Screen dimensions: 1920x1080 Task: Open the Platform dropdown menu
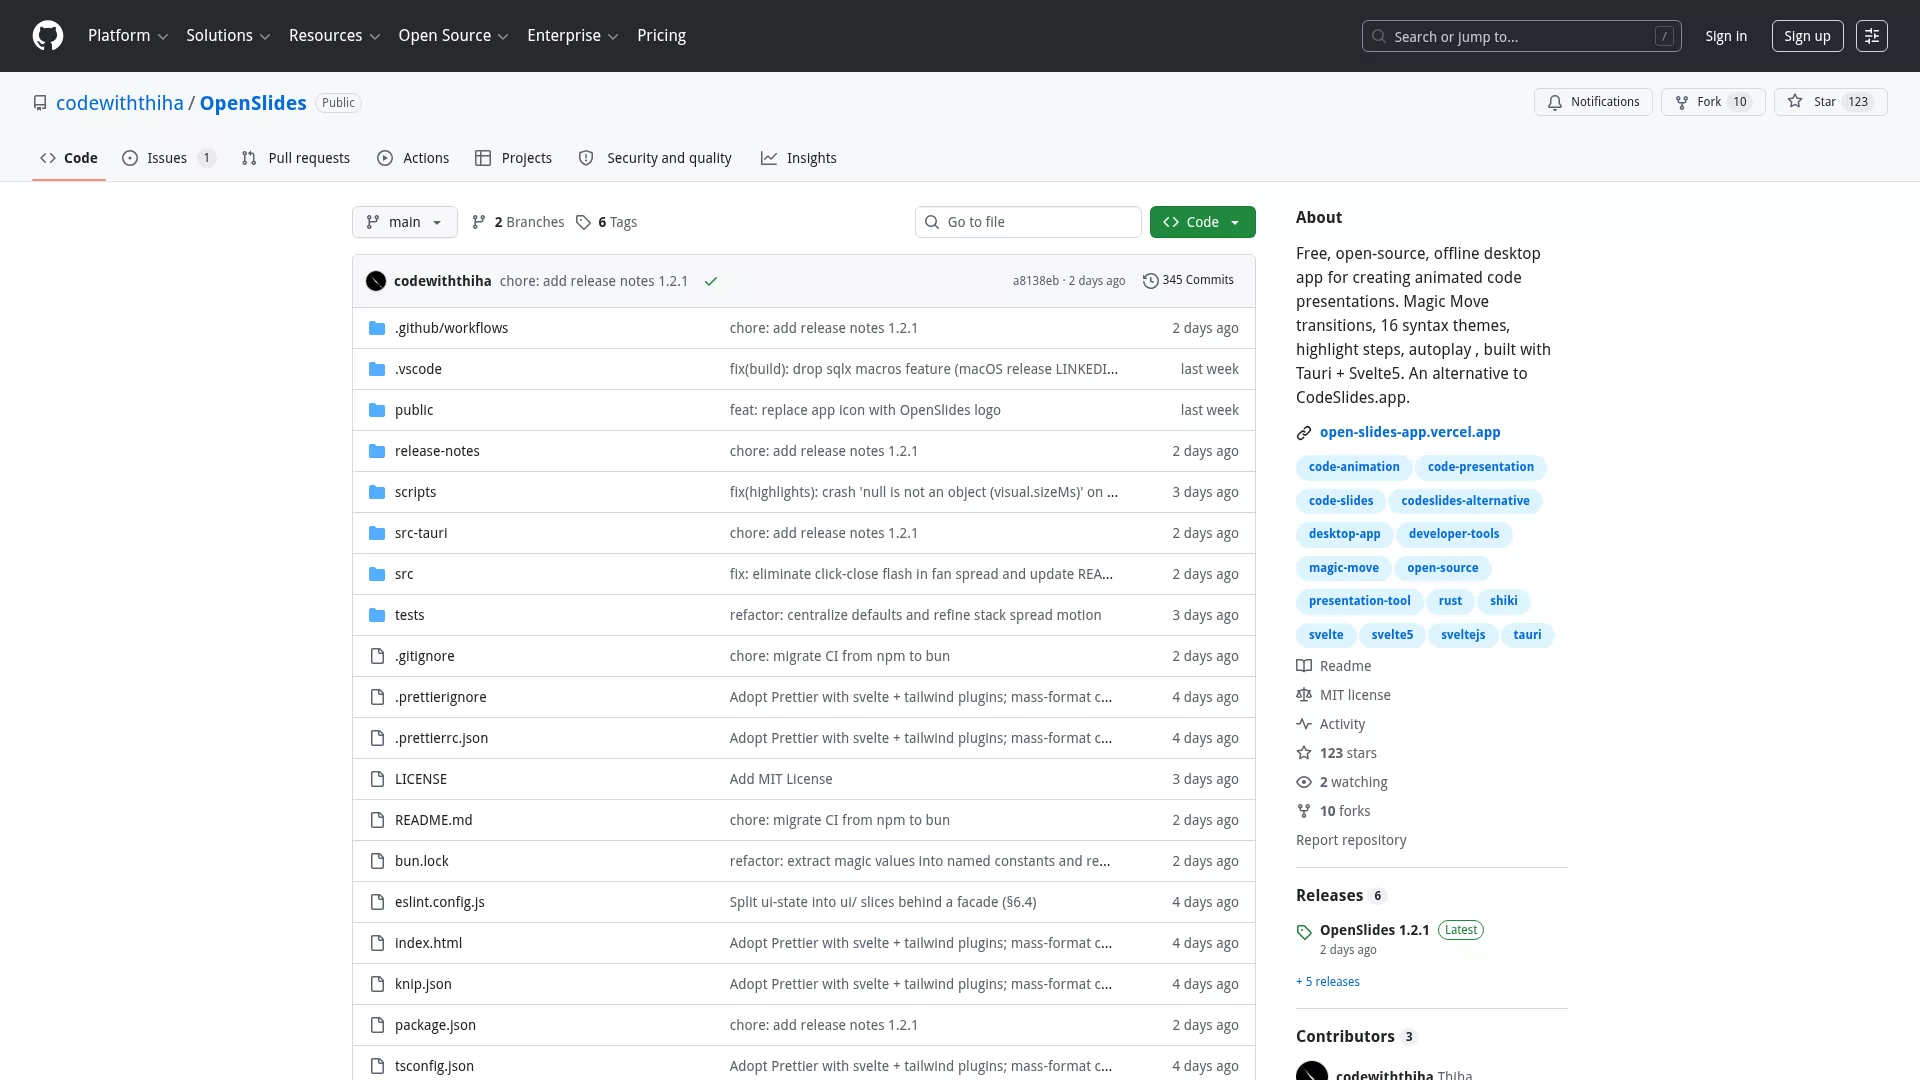tap(128, 36)
